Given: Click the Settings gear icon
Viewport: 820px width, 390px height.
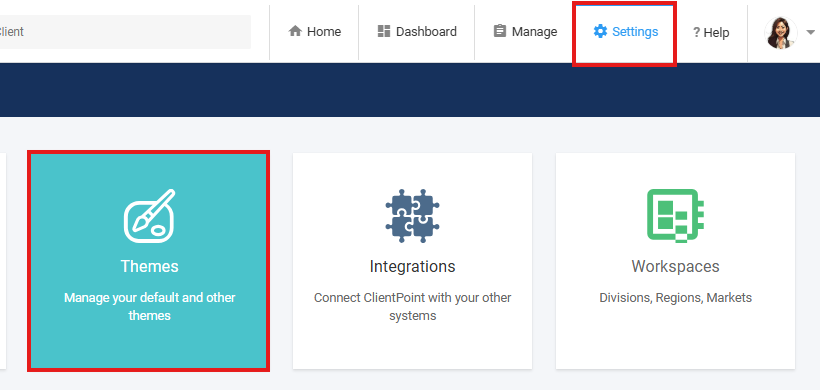Looking at the screenshot, I should (x=600, y=31).
